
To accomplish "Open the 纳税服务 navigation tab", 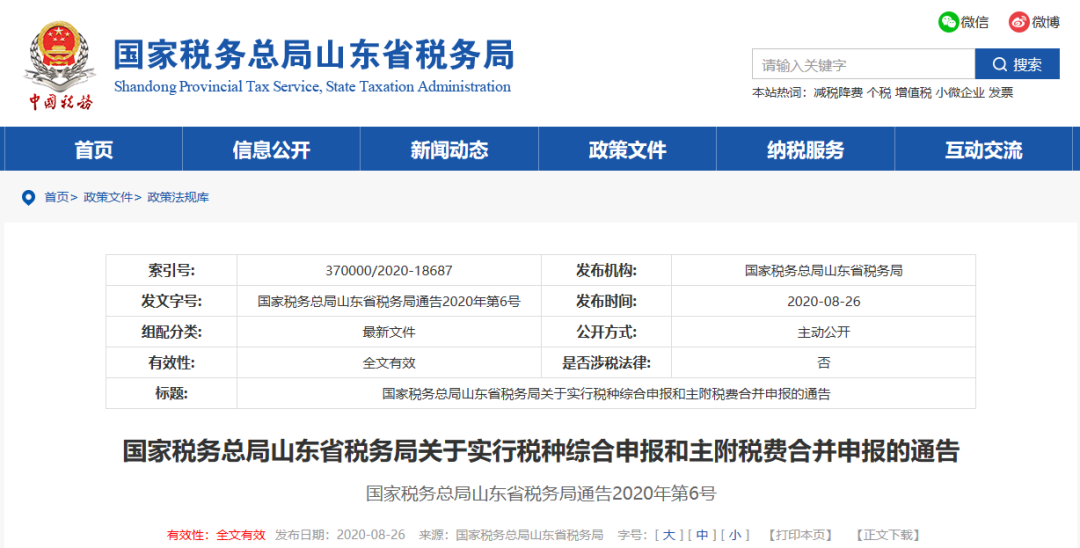I will [805, 149].
